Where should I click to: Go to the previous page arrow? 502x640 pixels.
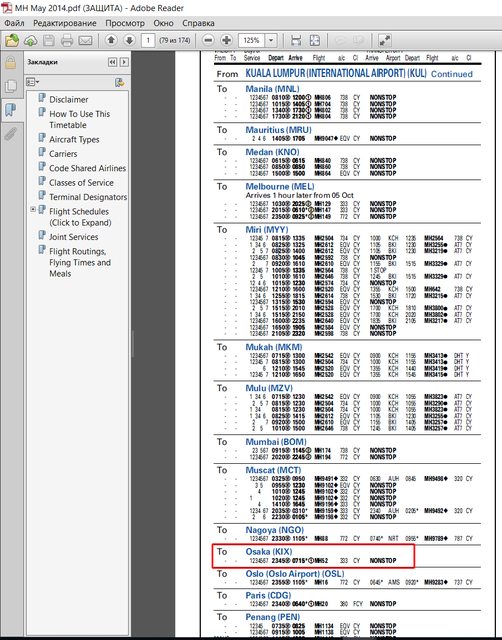pos(111,40)
